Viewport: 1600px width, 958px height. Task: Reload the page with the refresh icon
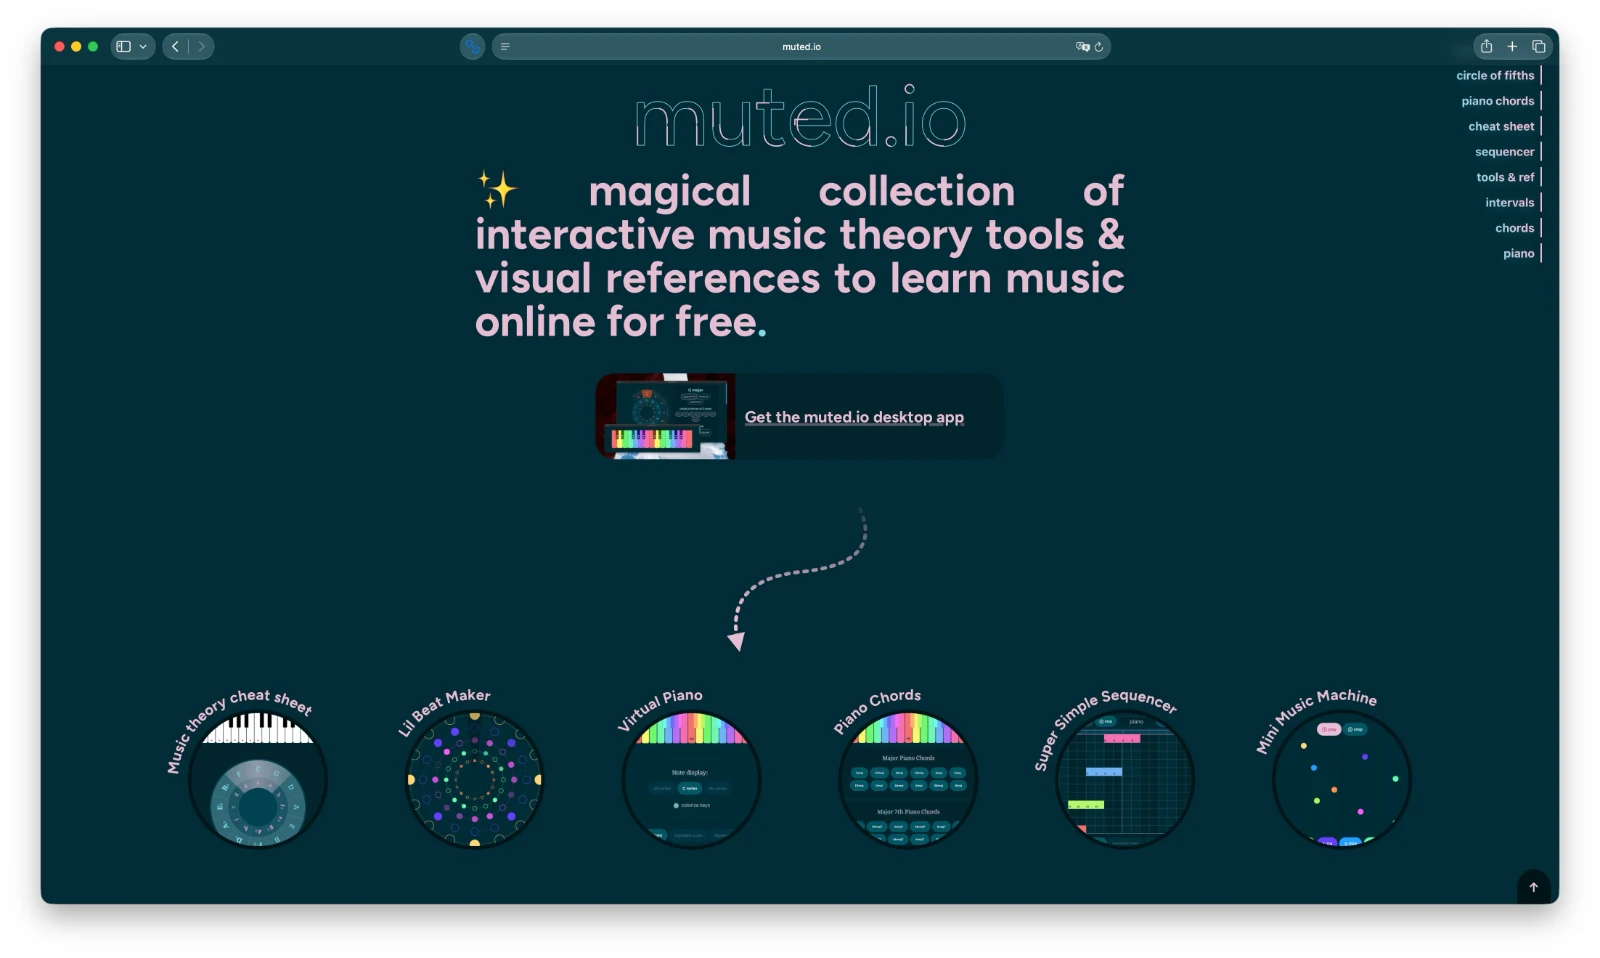[x=1099, y=47]
